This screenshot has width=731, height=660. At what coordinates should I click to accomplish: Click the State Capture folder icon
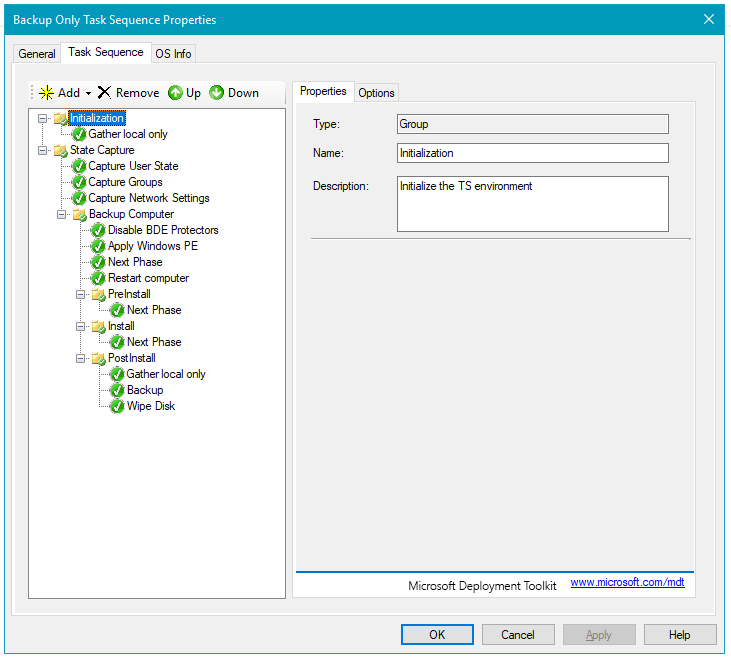click(x=60, y=150)
